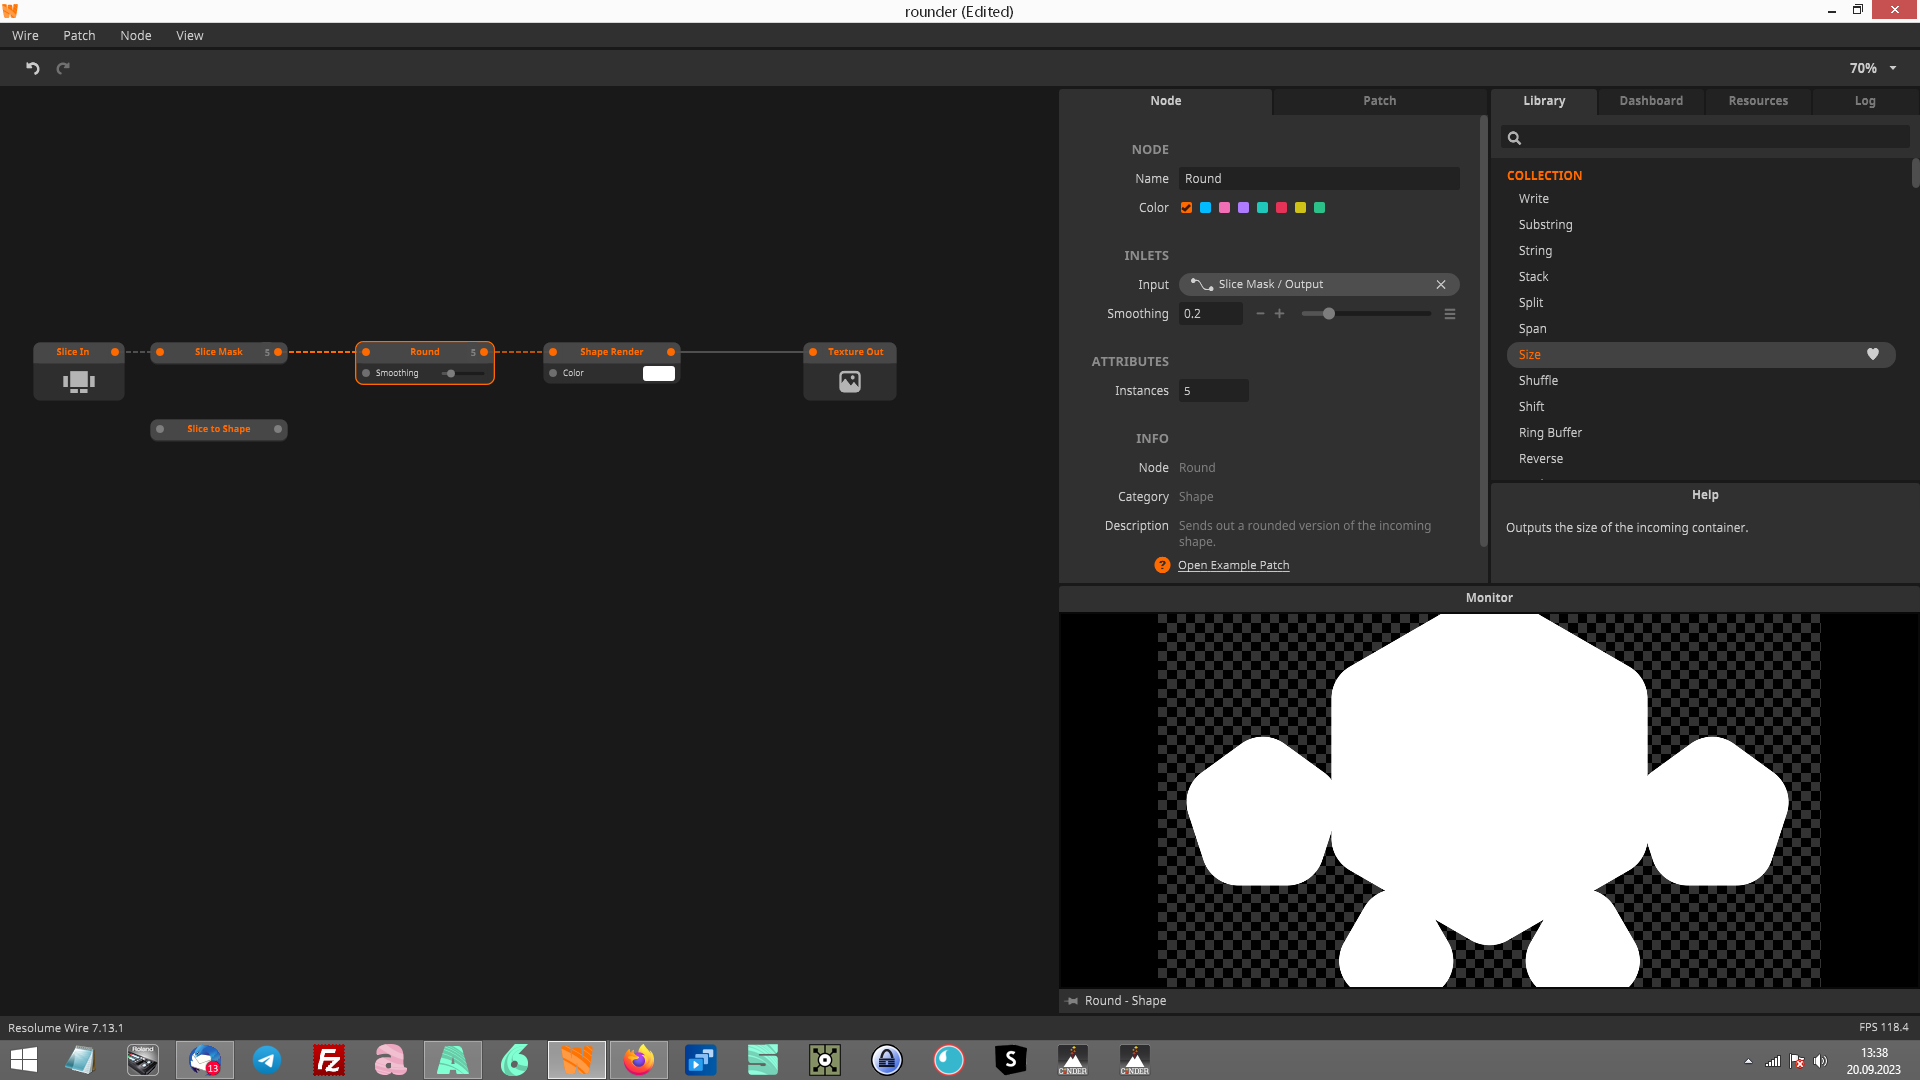Switch to the Dashboard tab
Image resolution: width=1920 pixels, height=1080 pixels.
1650,101
